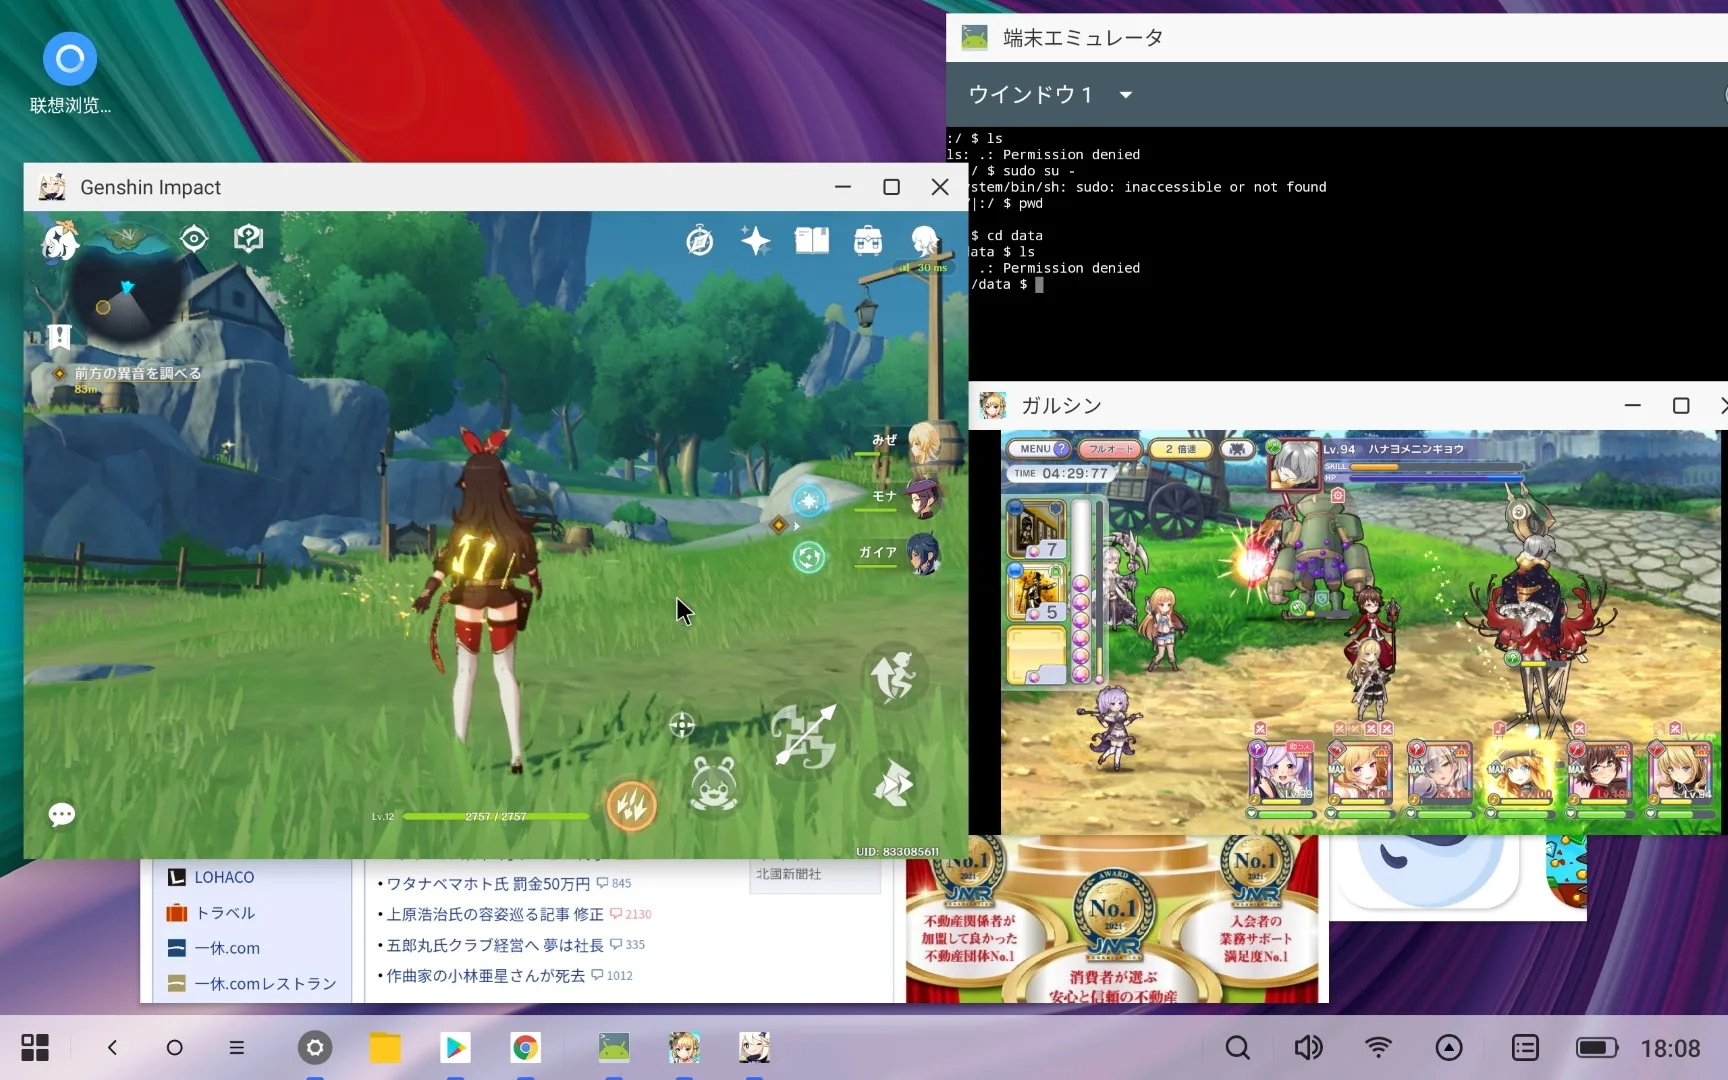The image size is (1728, 1080).
Task: Switch to Genshin Impact taskbar icon
Action: point(754,1048)
